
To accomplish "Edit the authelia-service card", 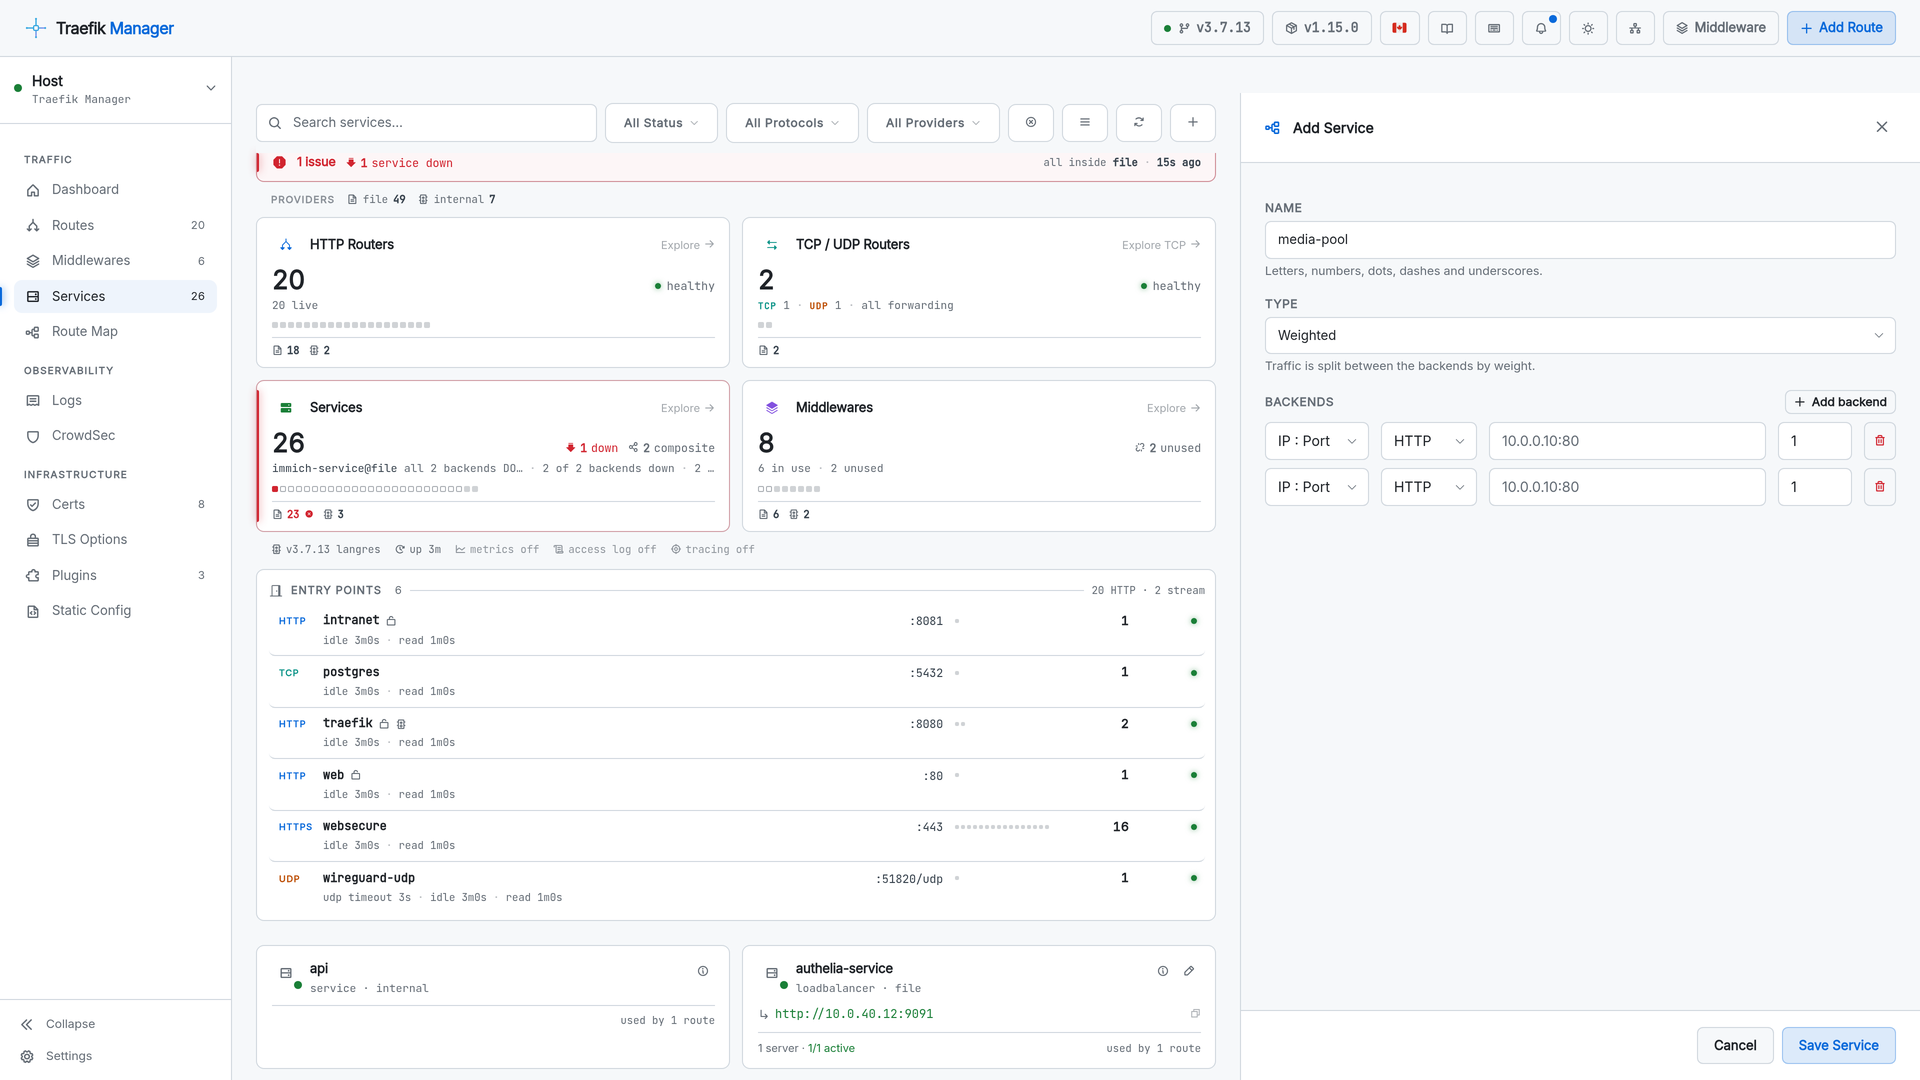I will click(1189, 972).
